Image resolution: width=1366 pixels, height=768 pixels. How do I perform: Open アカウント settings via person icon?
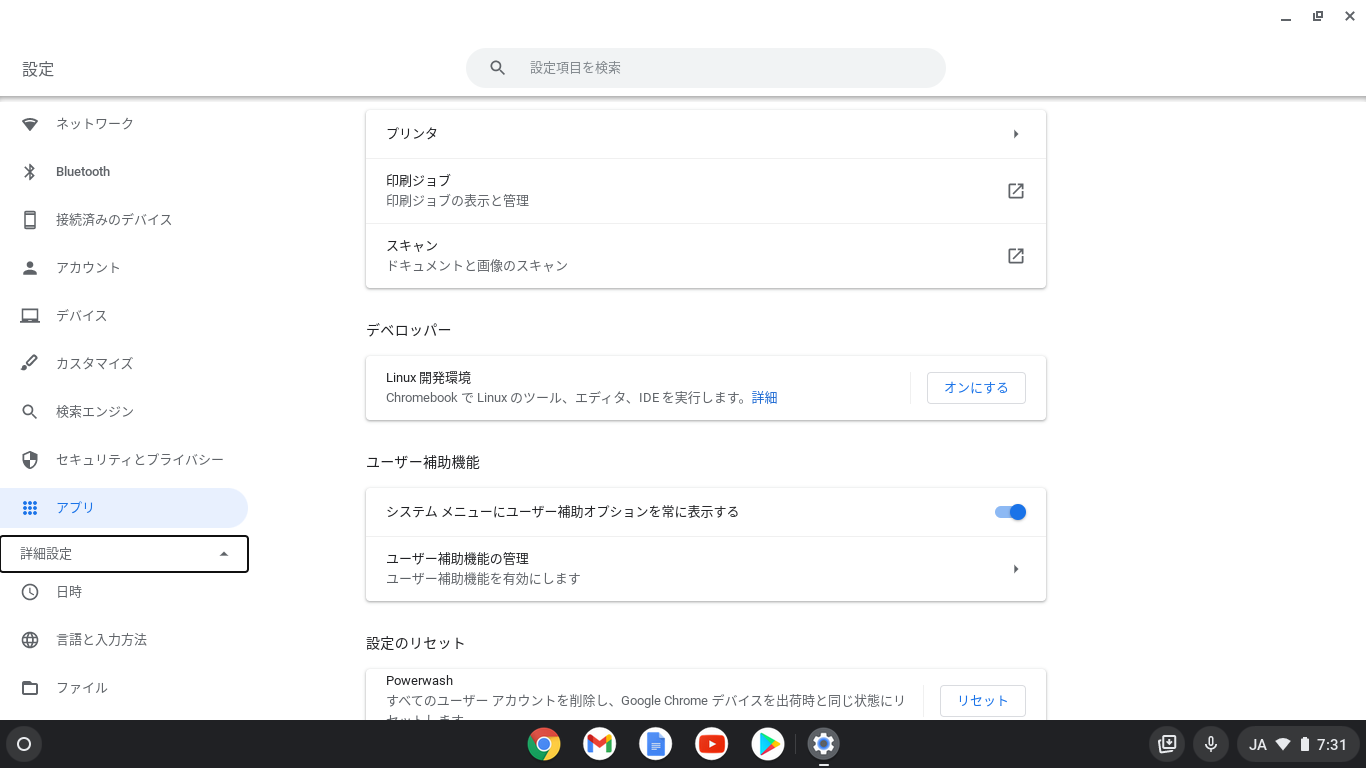point(30,267)
